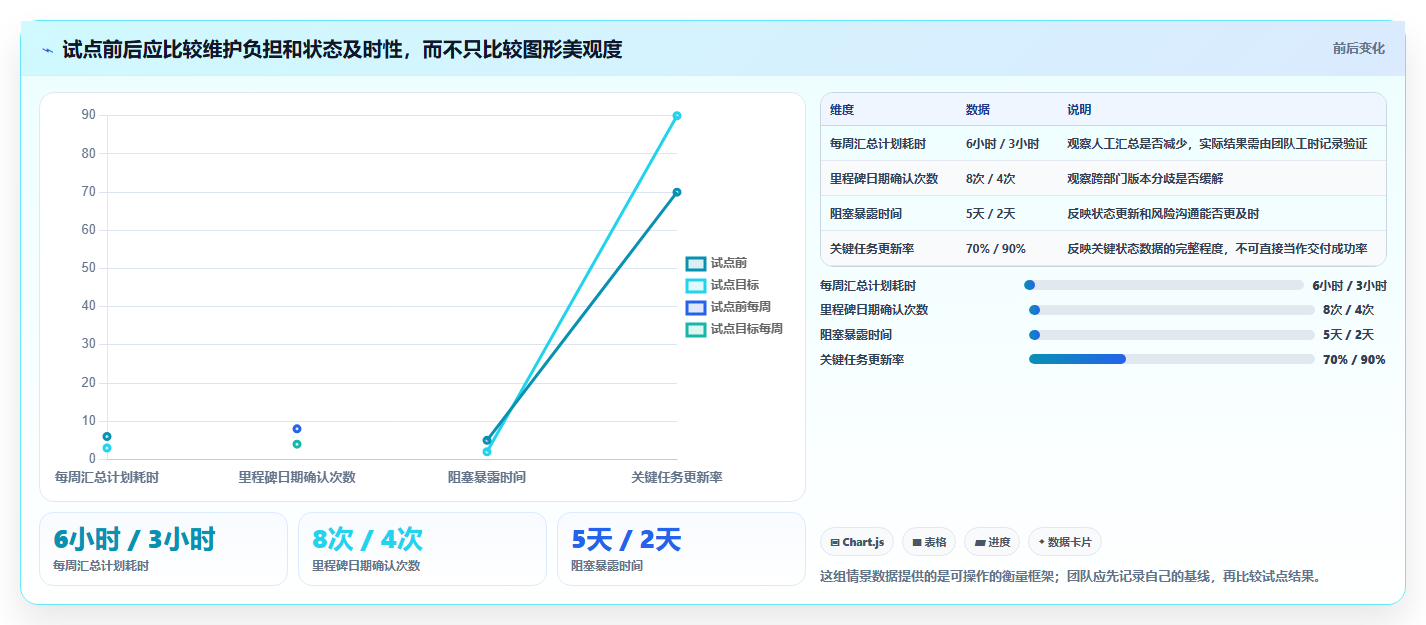Click the table cell 6小时 / 3小时

(x=1003, y=144)
